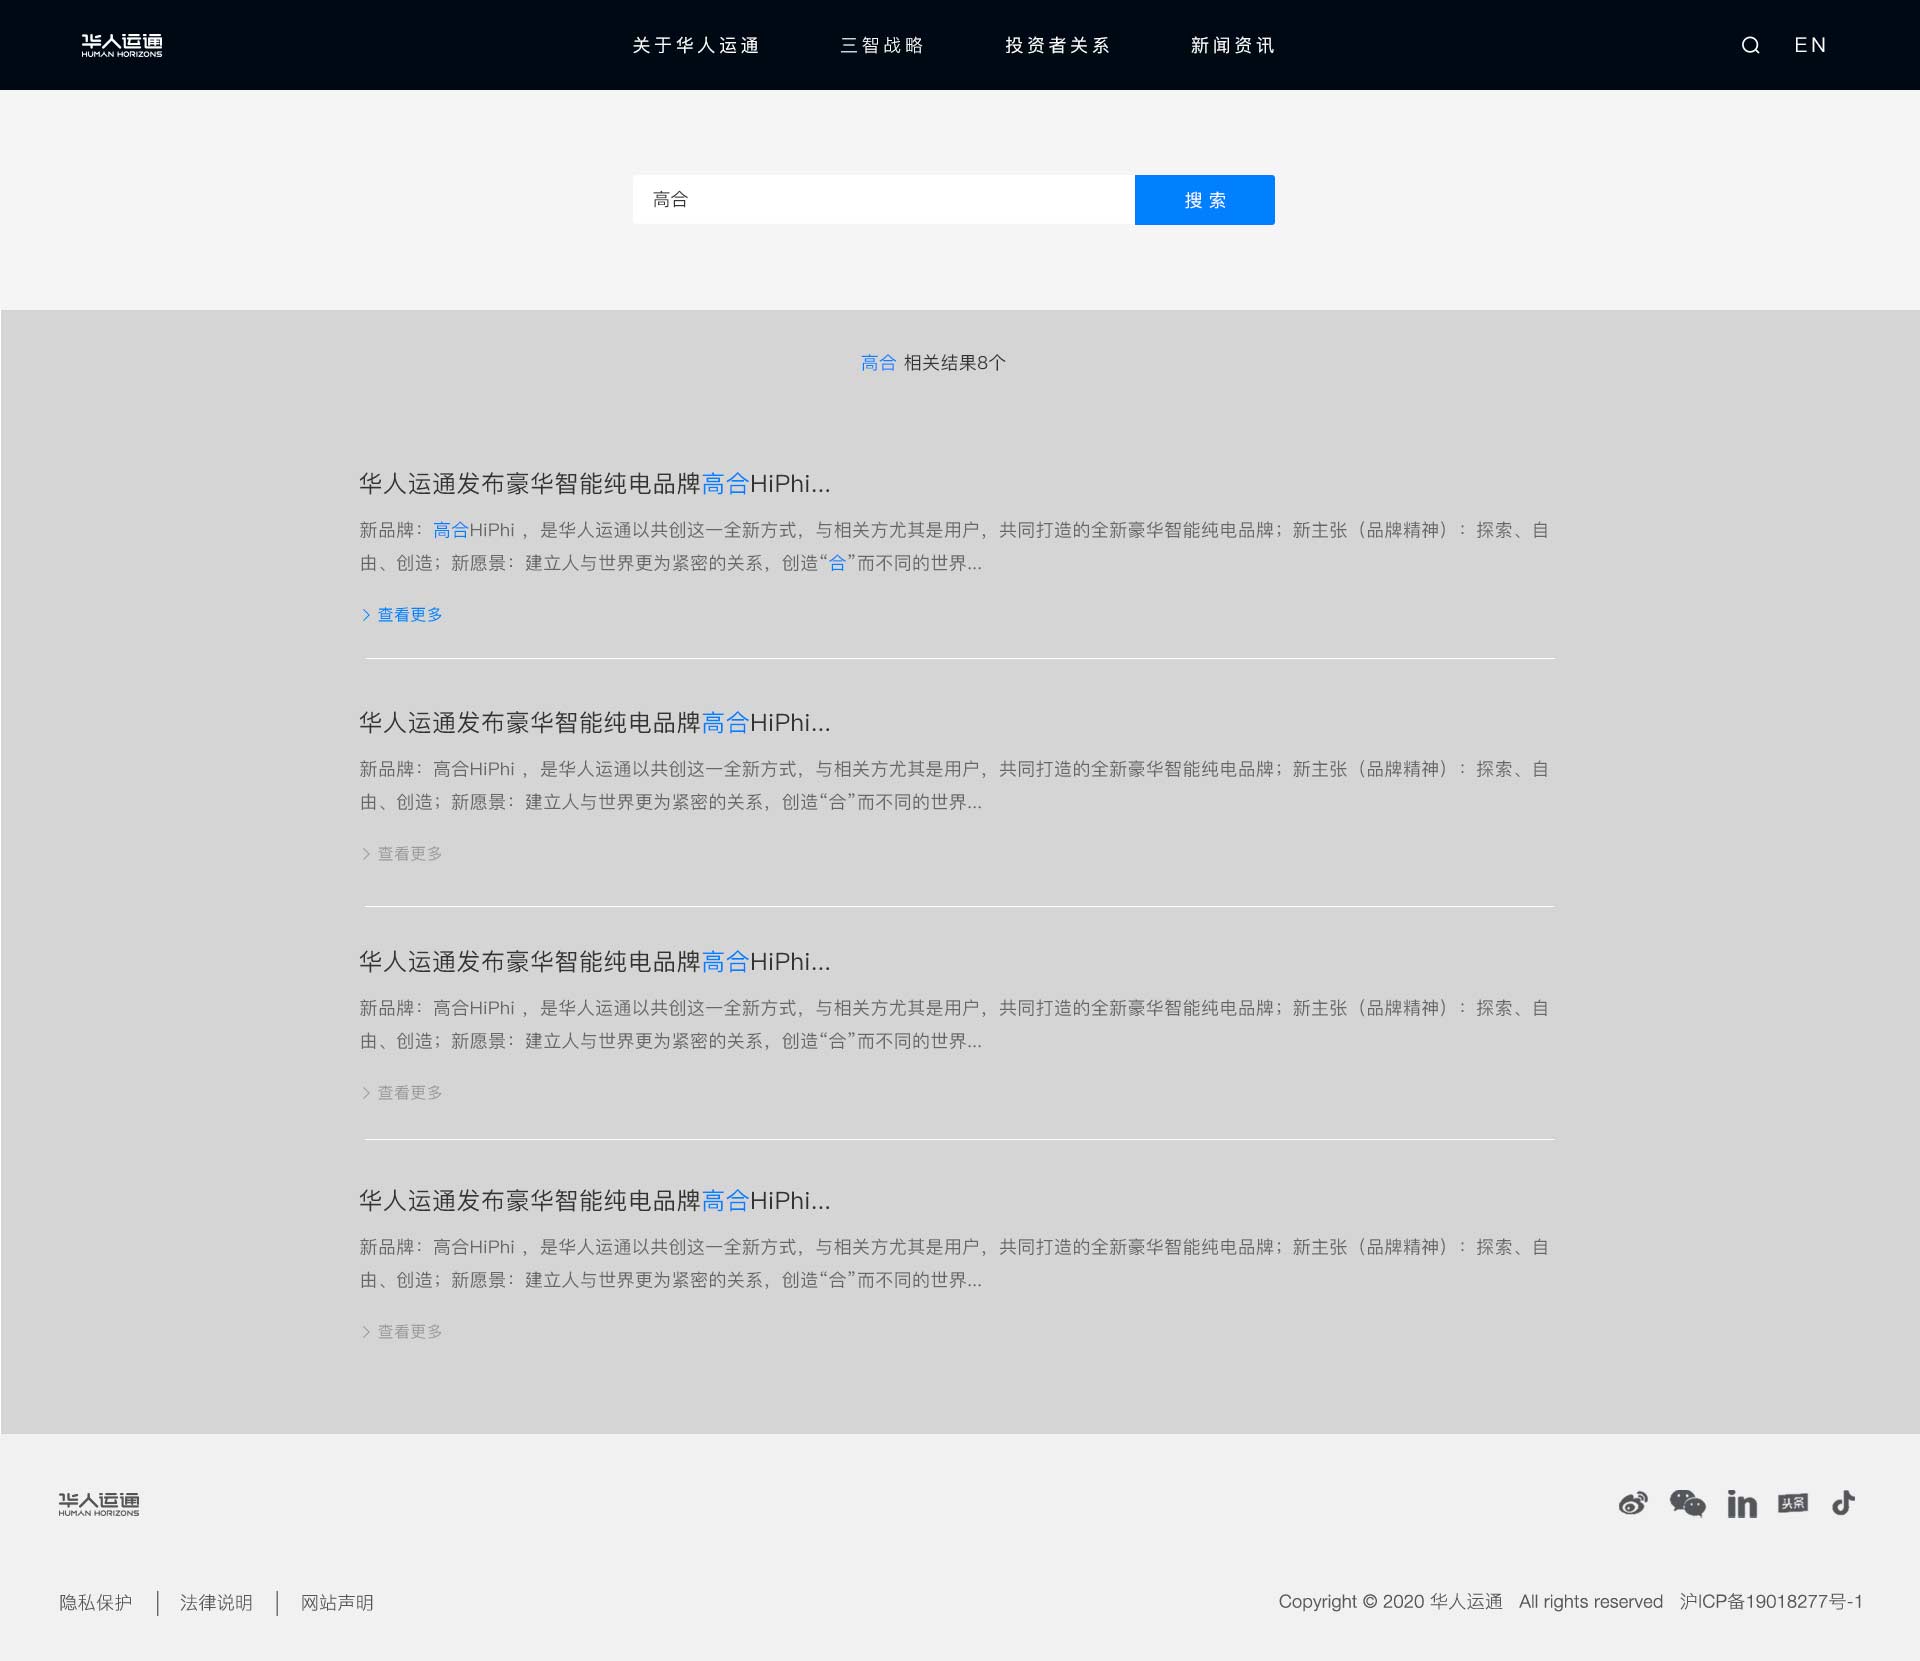The width and height of the screenshot is (1920, 1661).
Task: Click the Human Horizons logo in header
Action: tap(122, 45)
